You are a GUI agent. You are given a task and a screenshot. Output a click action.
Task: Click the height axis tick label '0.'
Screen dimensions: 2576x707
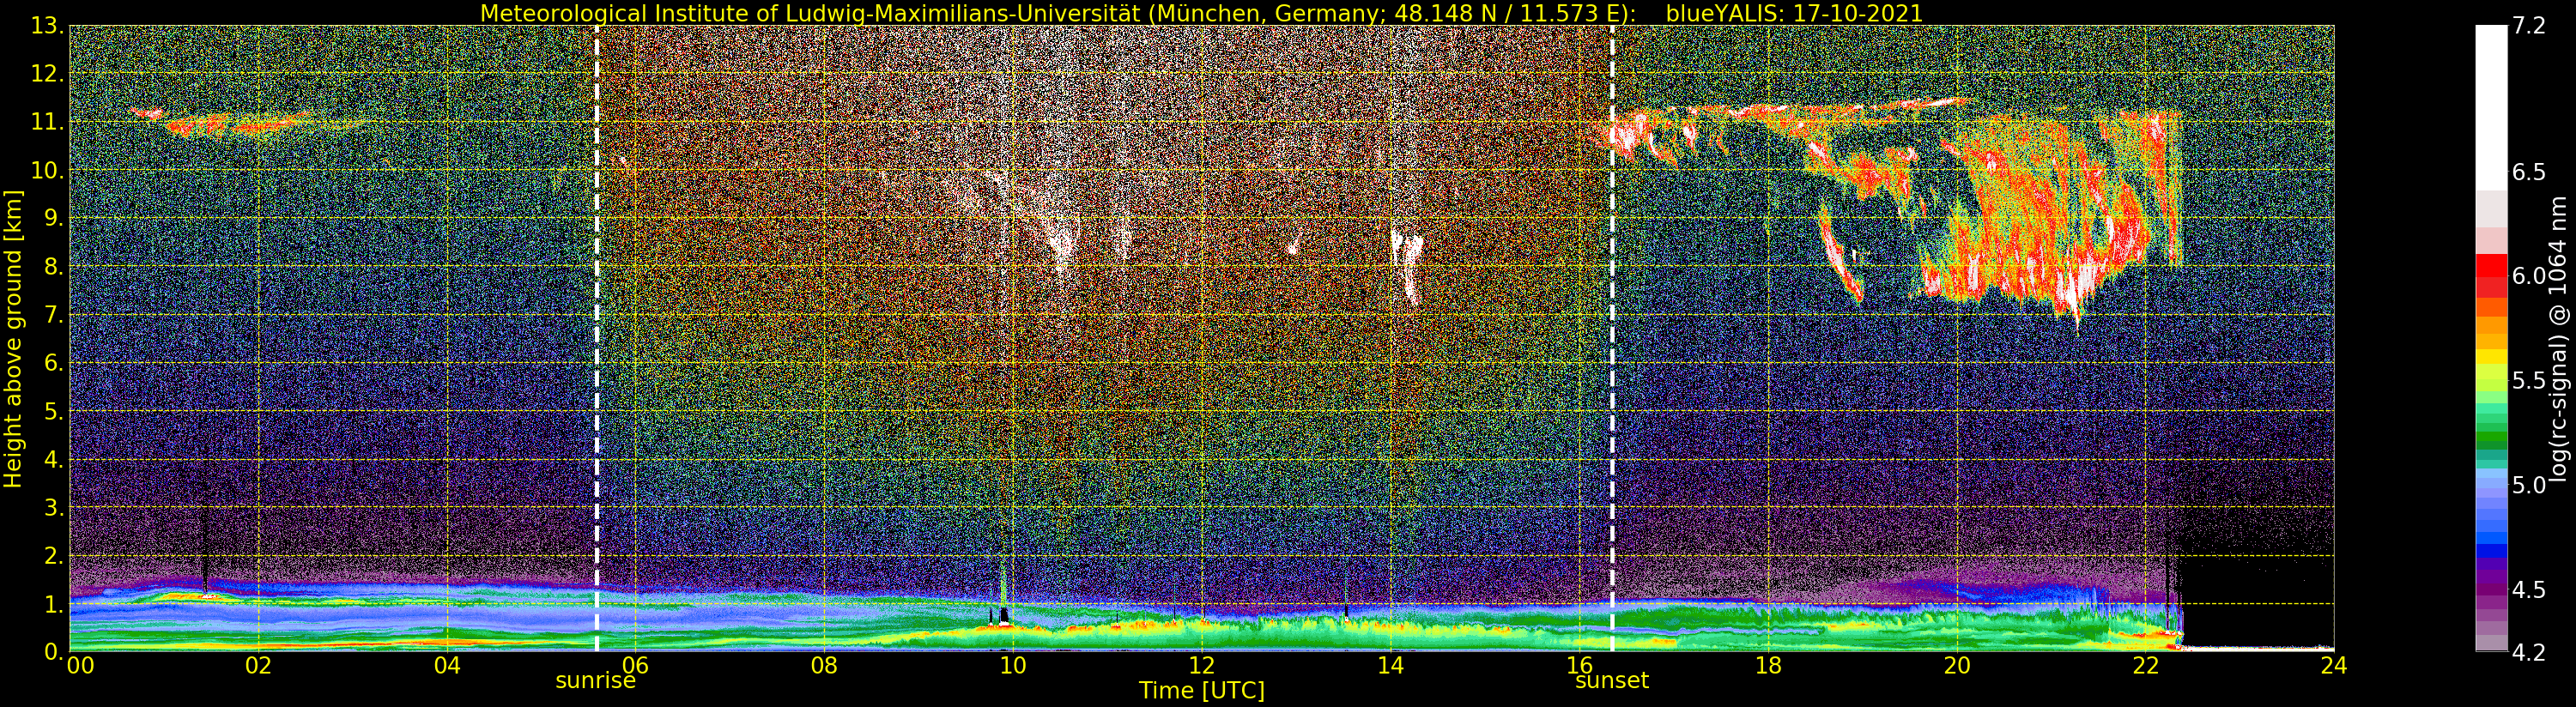pos(53,651)
